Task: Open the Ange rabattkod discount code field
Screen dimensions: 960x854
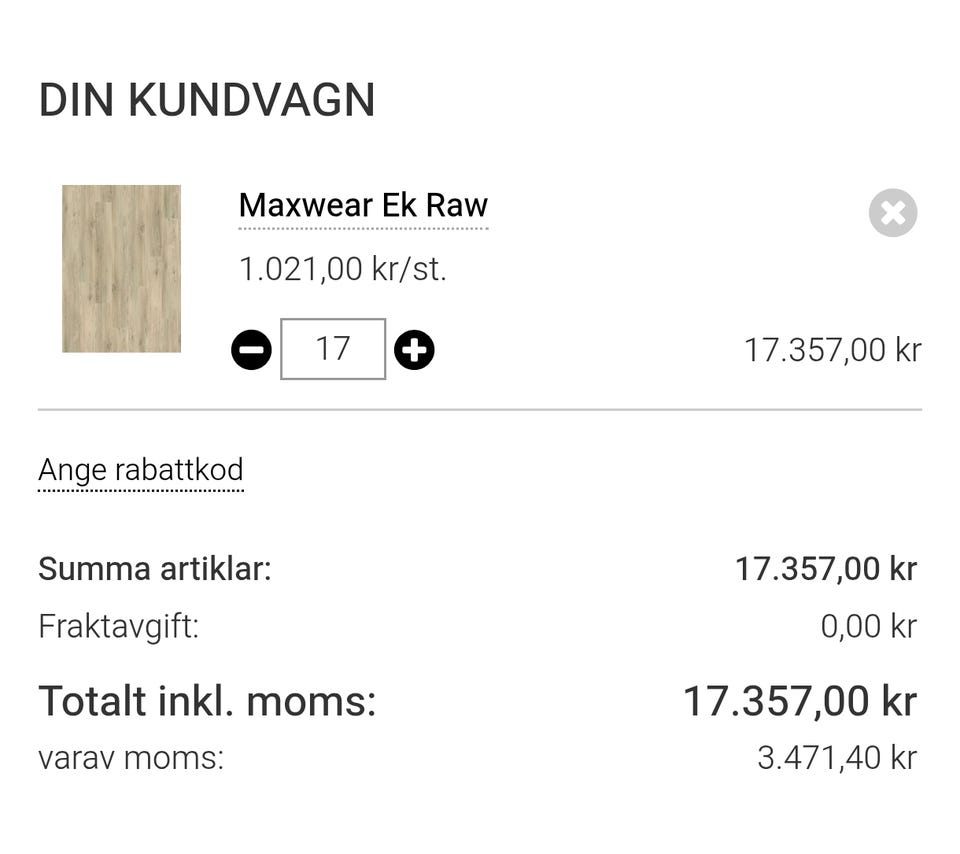Action: (x=140, y=470)
